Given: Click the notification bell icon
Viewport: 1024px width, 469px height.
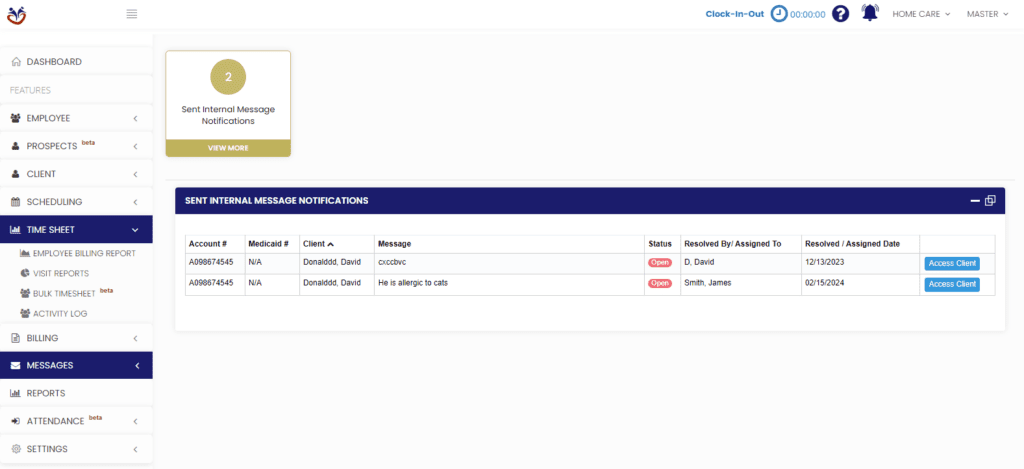Looking at the screenshot, I should [869, 14].
